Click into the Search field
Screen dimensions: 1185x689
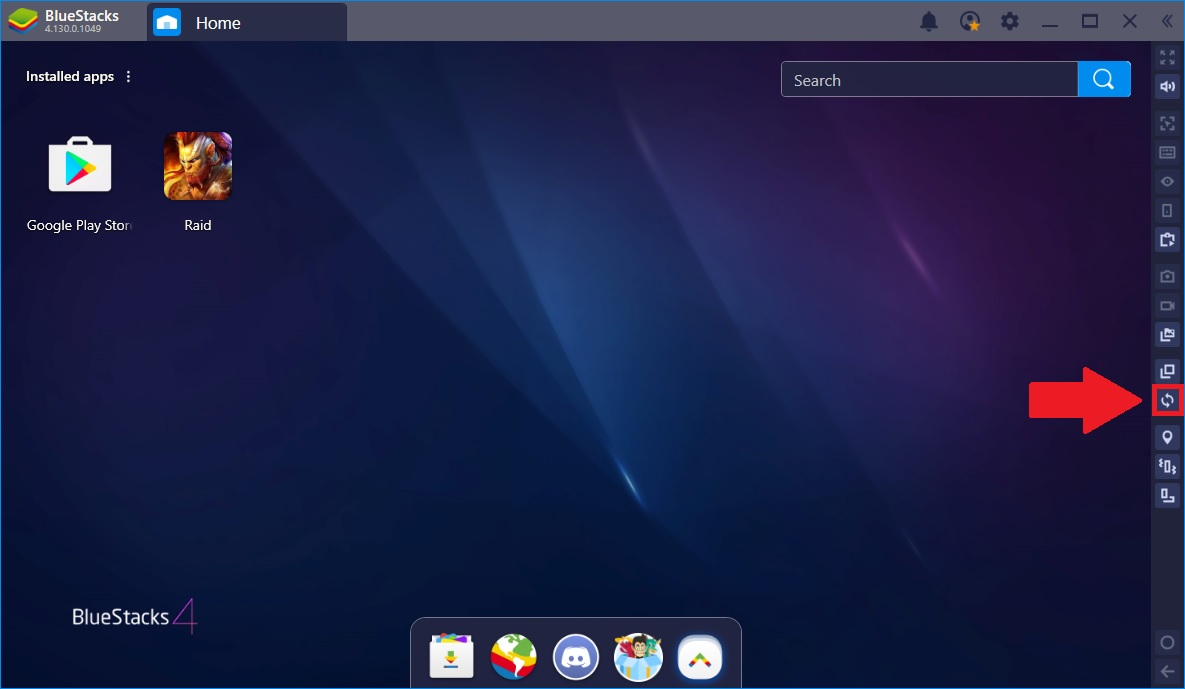pyautogui.click(x=929, y=79)
